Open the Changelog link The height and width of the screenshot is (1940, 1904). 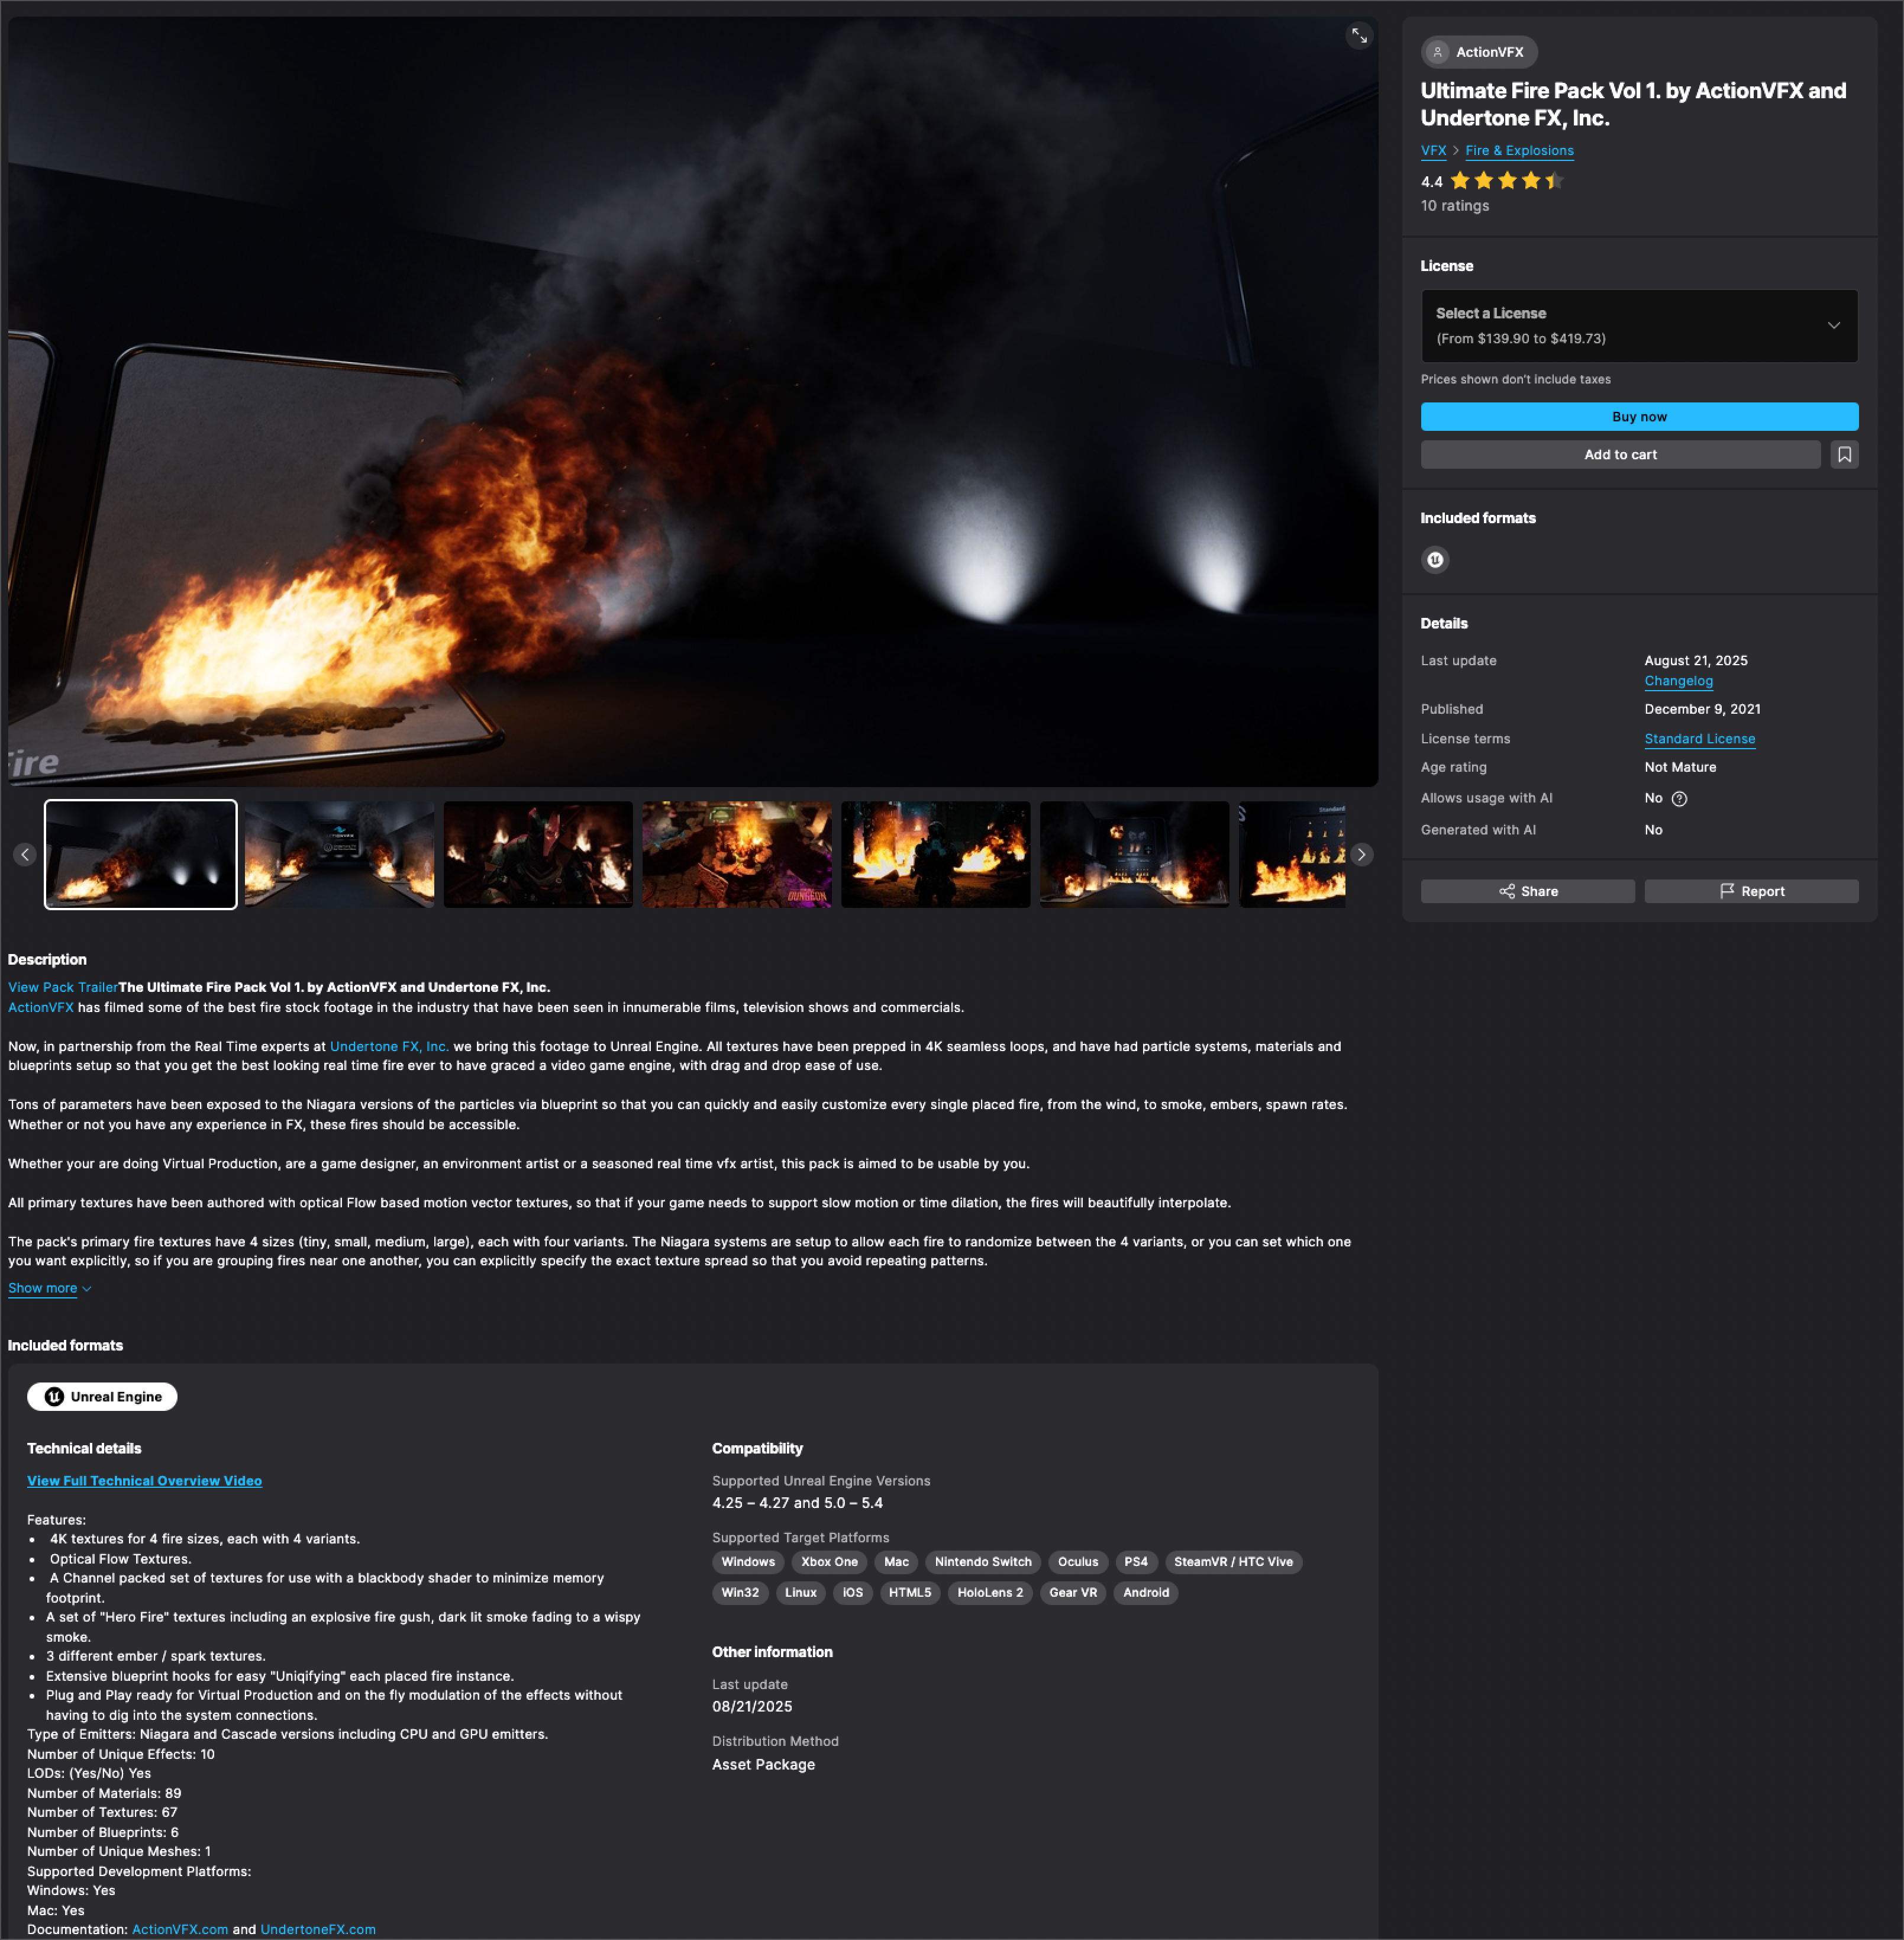pos(1678,681)
